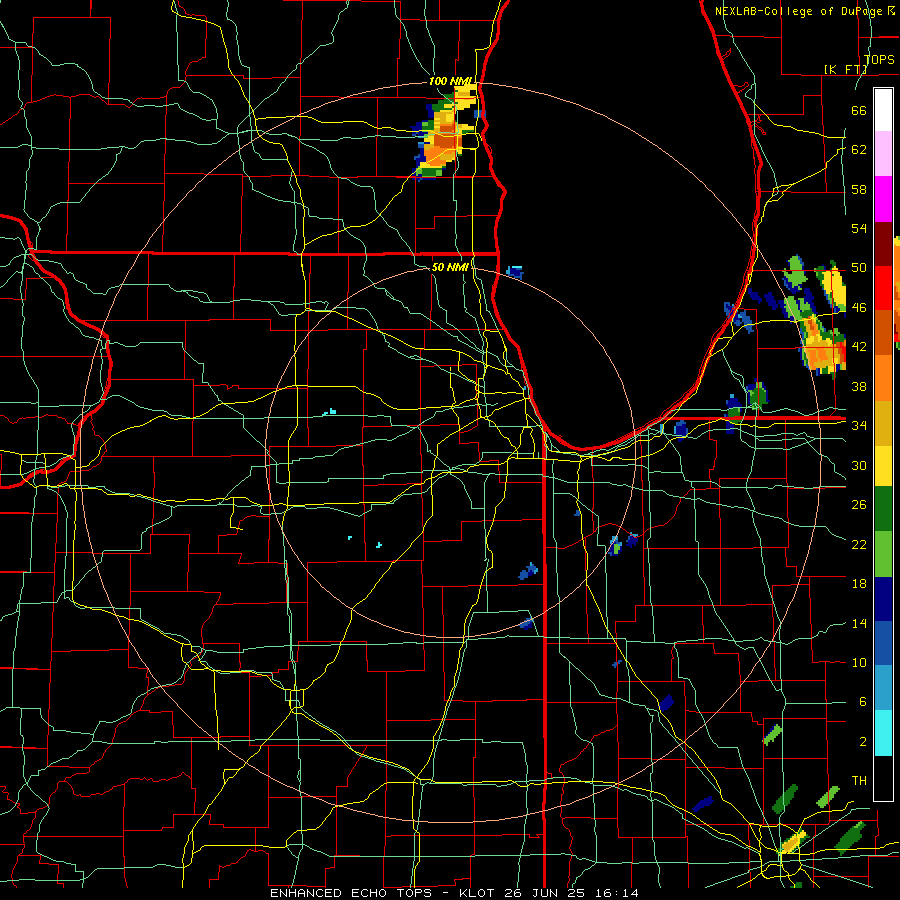Click the '6' legend value

pyautogui.click(x=862, y=703)
